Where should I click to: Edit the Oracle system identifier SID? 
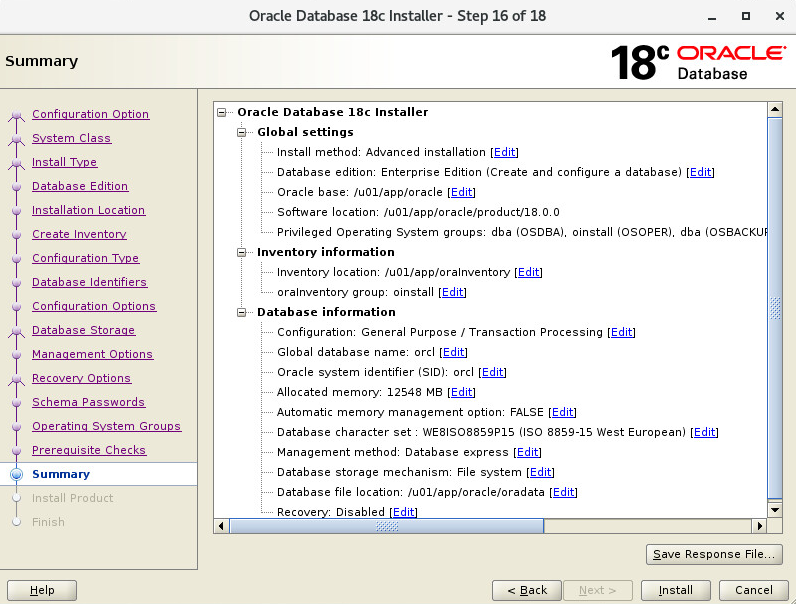pos(492,372)
